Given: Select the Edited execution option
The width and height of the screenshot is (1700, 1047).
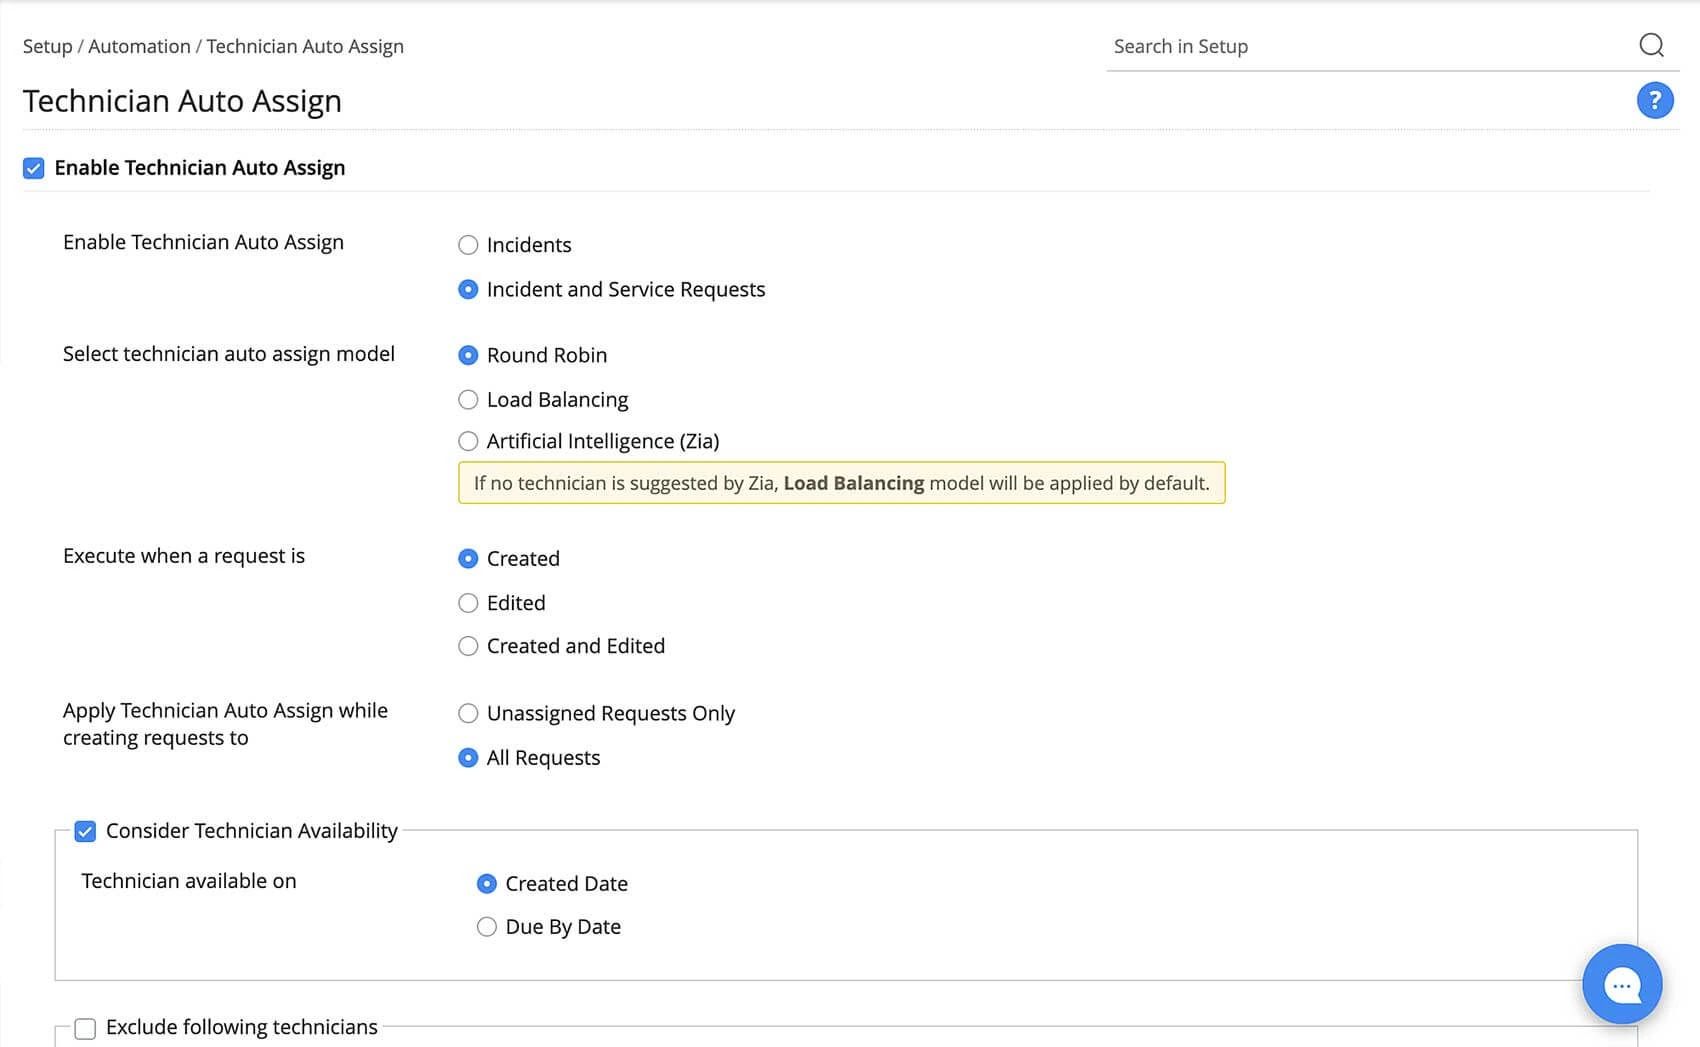Looking at the screenshot, I should click(x=468, y=603).
